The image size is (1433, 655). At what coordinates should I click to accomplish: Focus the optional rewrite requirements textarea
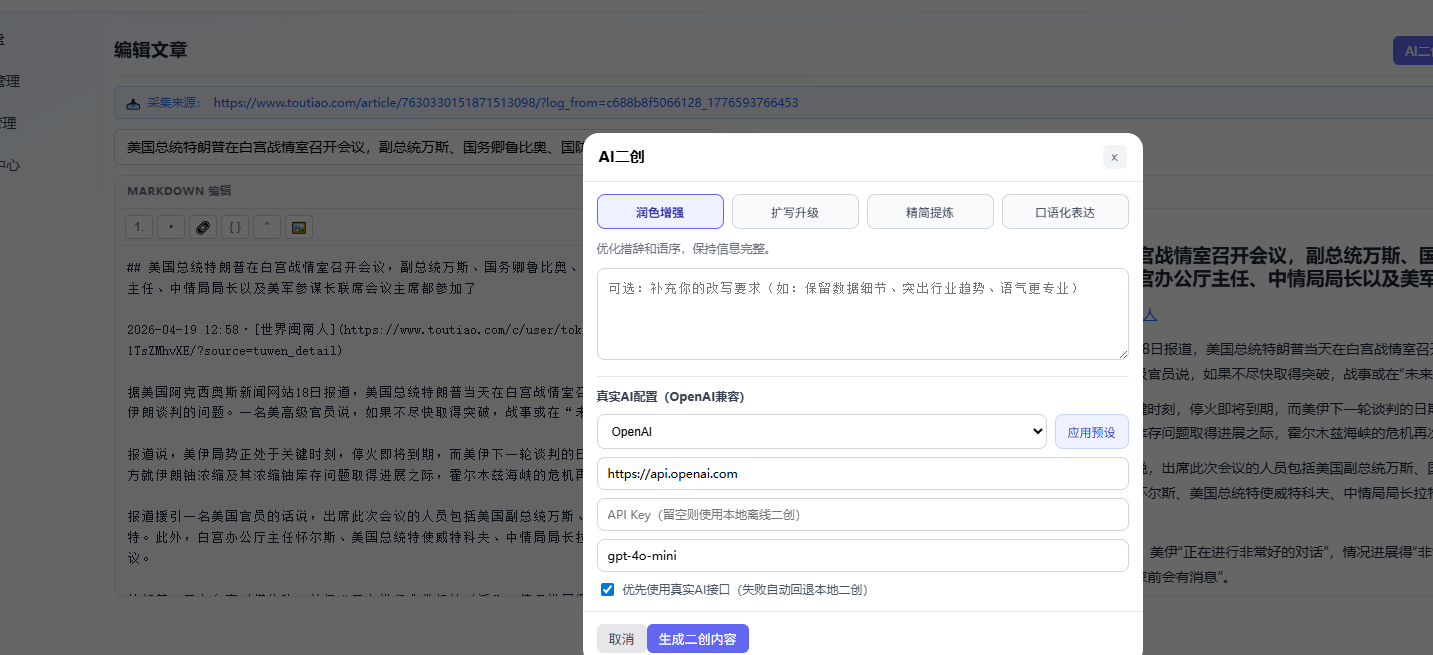click(862, 314)
